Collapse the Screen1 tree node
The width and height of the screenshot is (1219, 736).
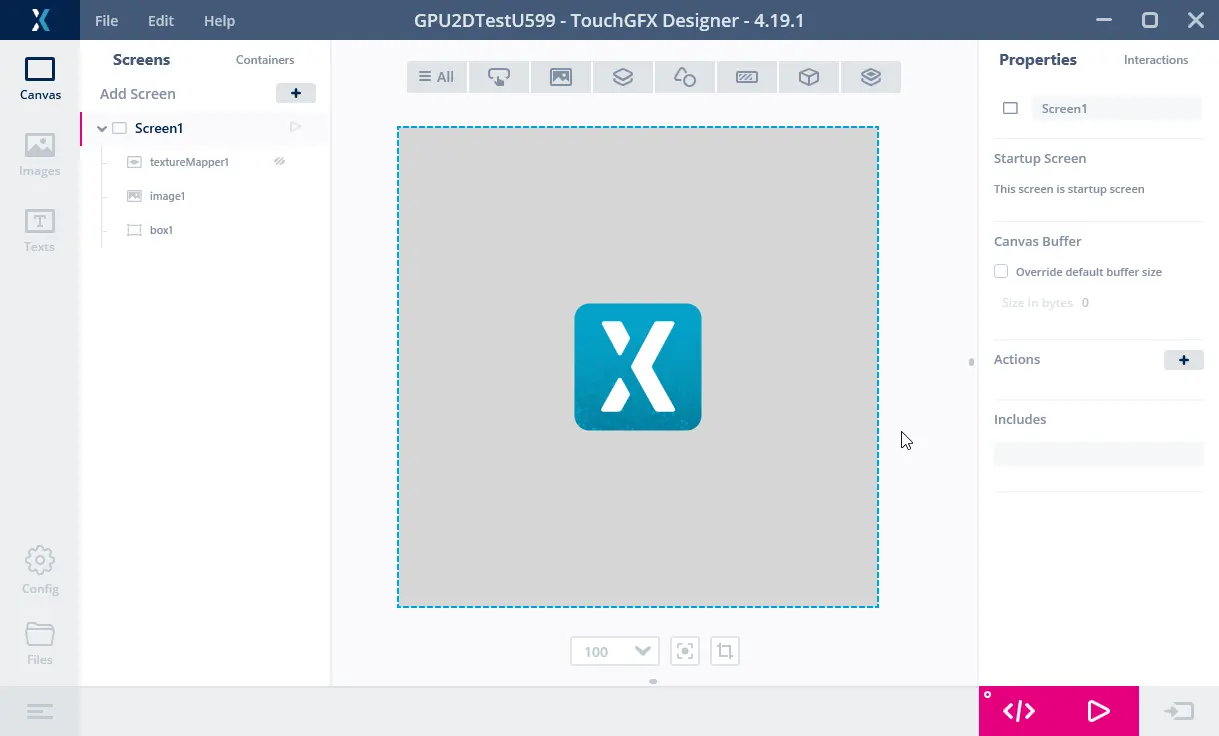click(102, 129)
